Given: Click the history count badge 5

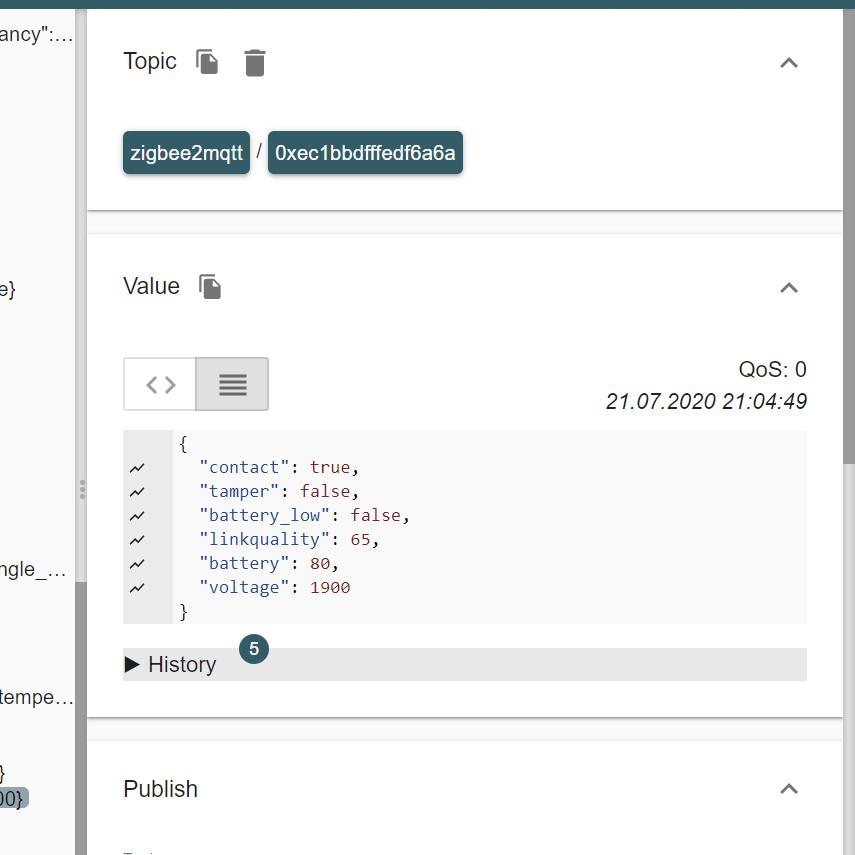Looking at the screenshot, I should pyautogui.click(x=254, y=649).
